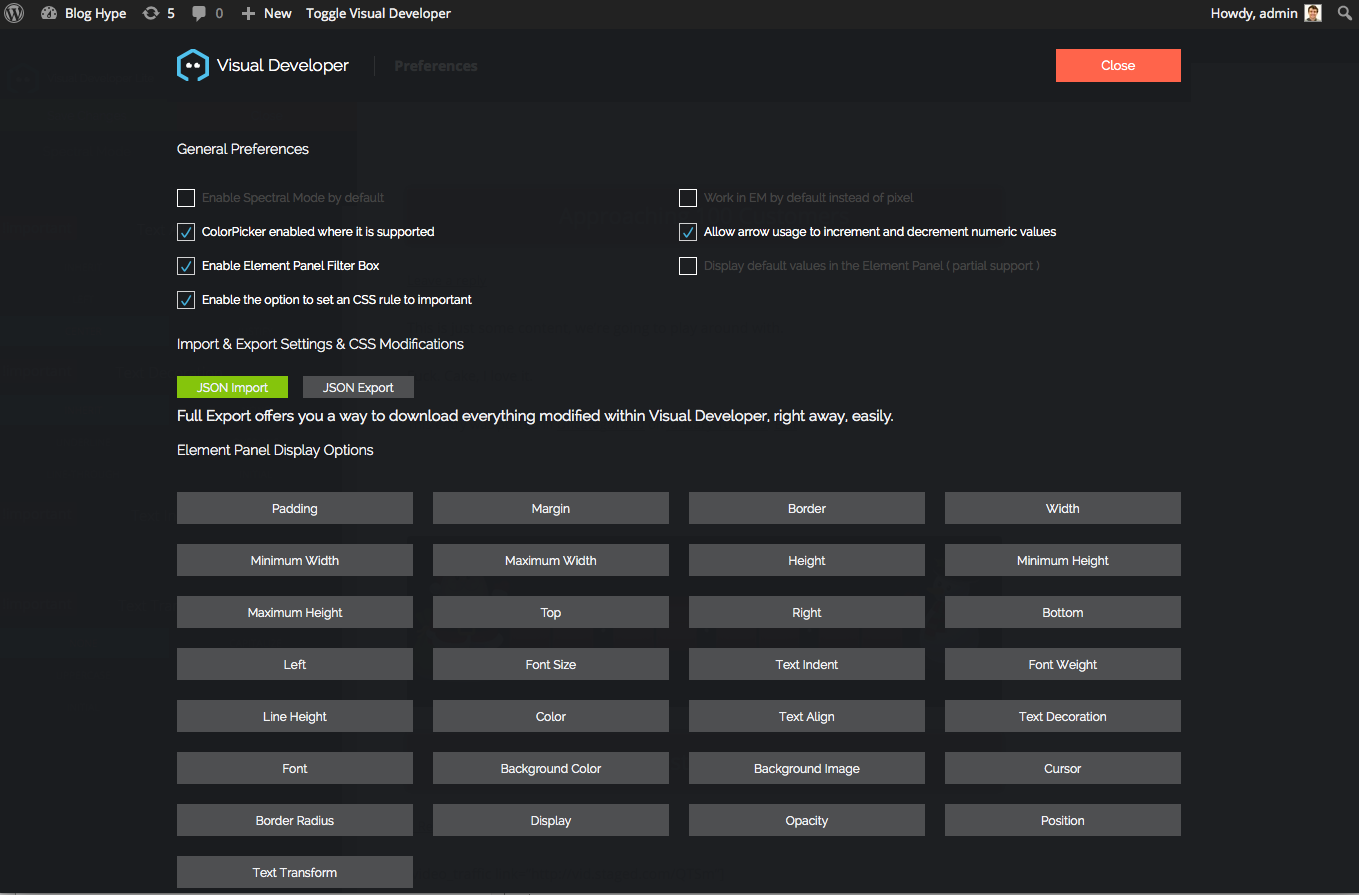The width and height of the screenshot is (1359, 895).
Task: Toggle the Cursor display option
Action: (1063, 768)
